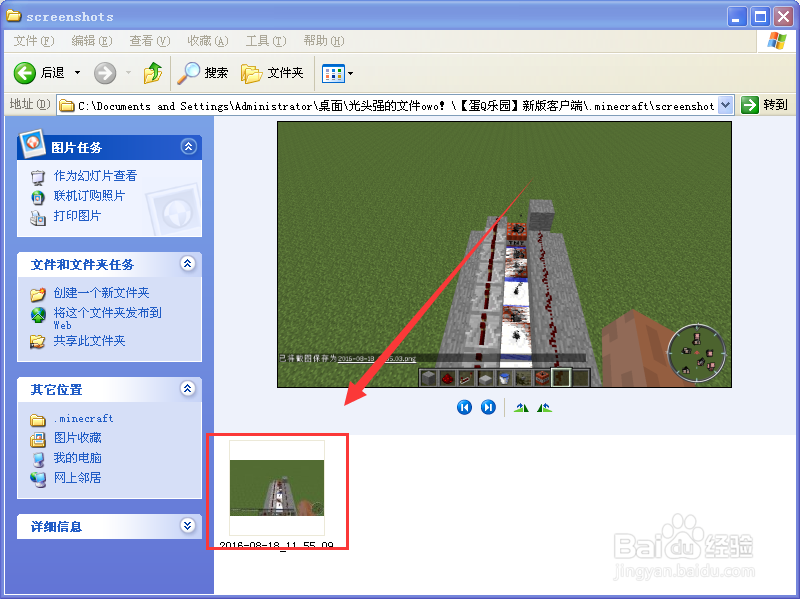
Task: Toggle the 文件夹 folders pane
Action: [272, 73]
